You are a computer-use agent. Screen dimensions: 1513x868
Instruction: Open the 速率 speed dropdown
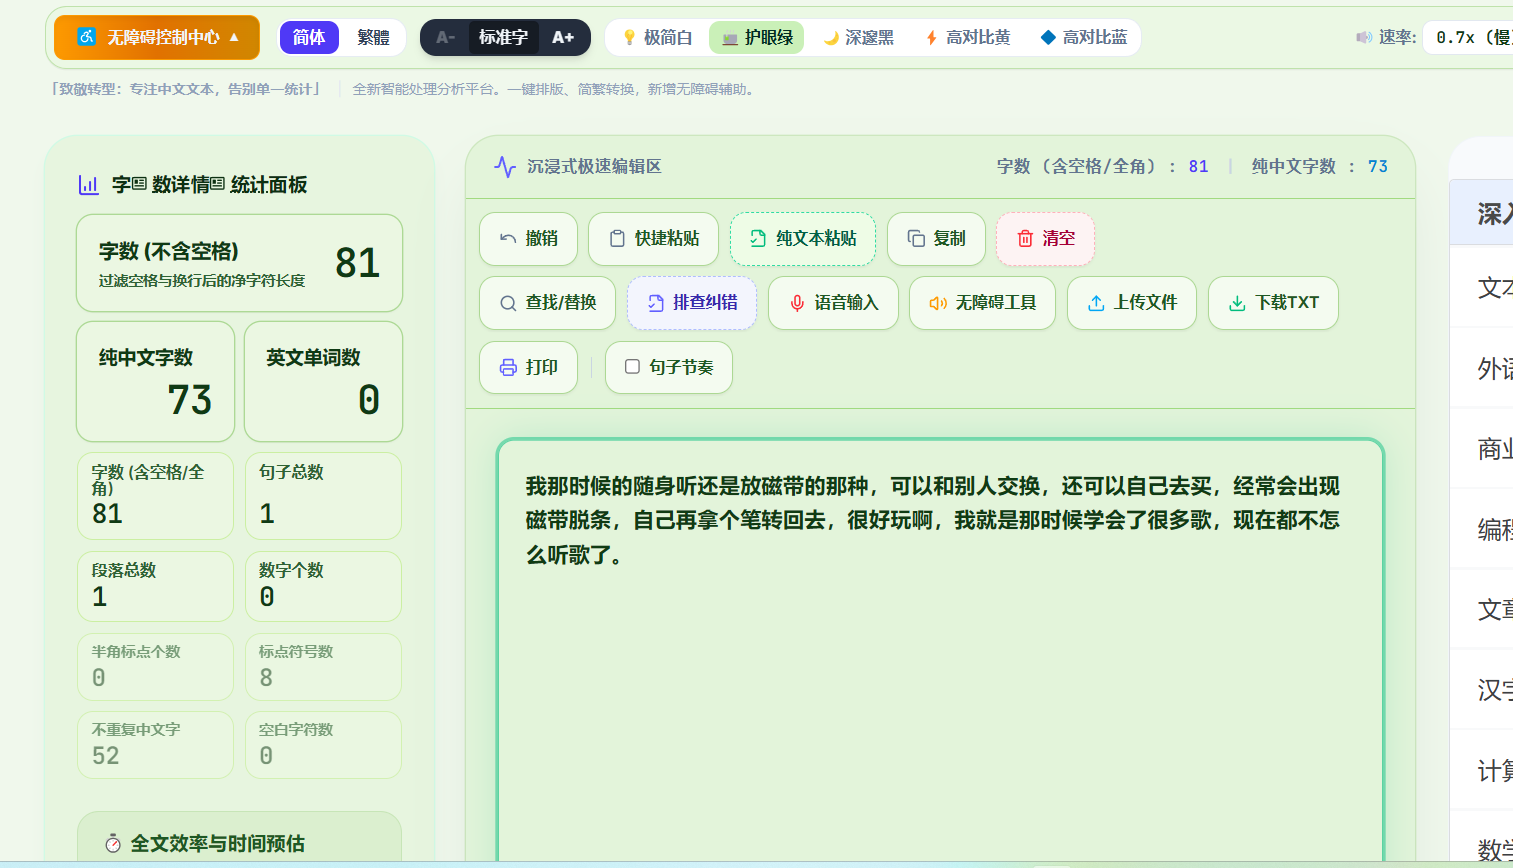1468,37
